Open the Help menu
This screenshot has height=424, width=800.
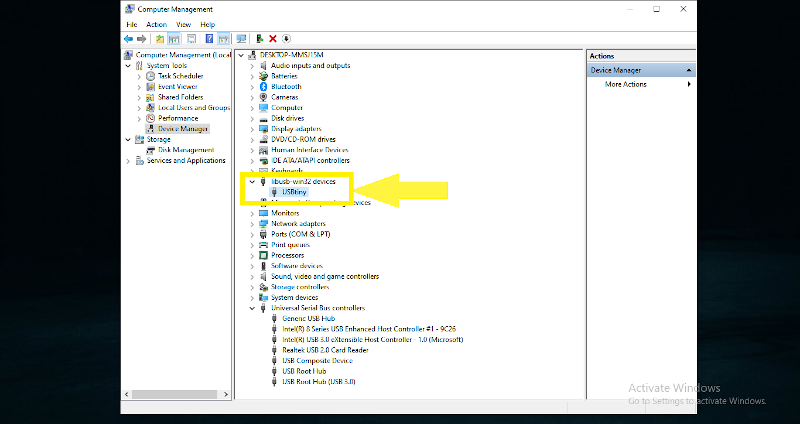[207, 24]
